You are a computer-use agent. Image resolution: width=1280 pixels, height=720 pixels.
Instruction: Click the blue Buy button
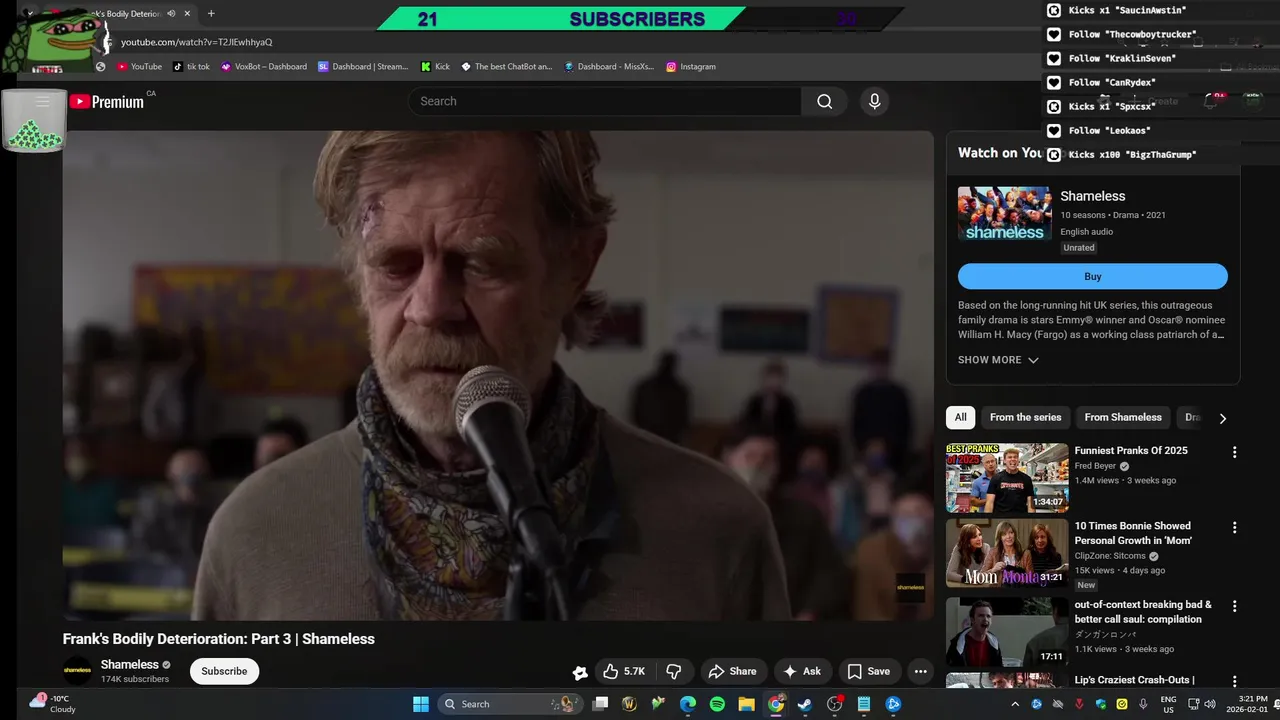coord(1093,276)
